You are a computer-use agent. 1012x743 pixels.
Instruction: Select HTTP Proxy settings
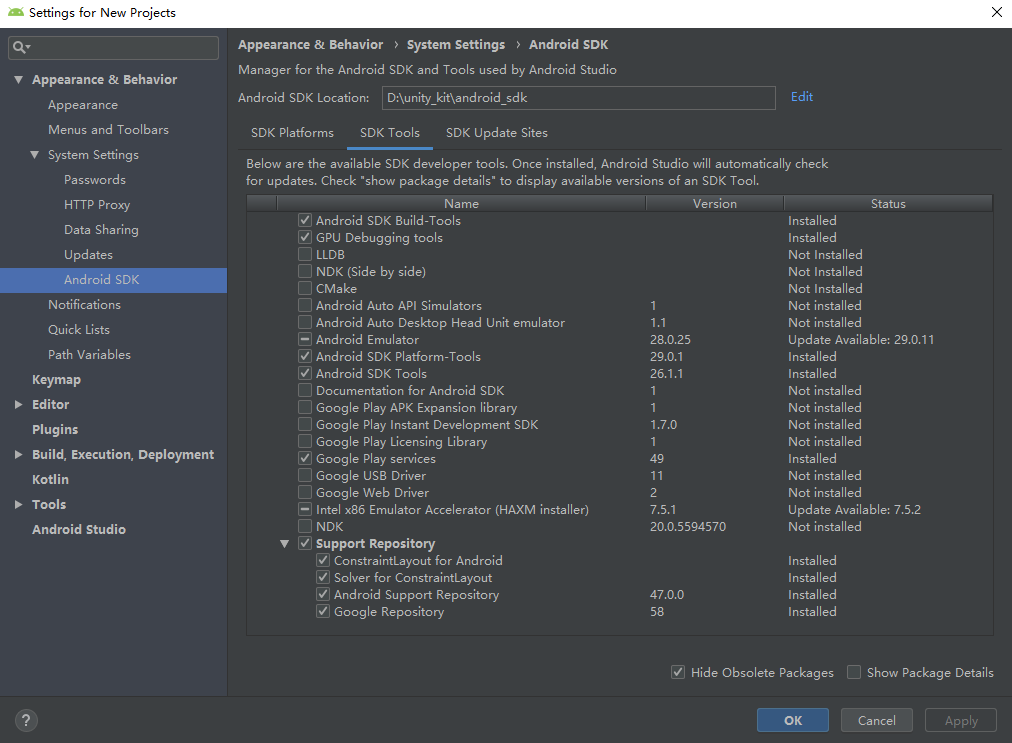click(97, 205)
